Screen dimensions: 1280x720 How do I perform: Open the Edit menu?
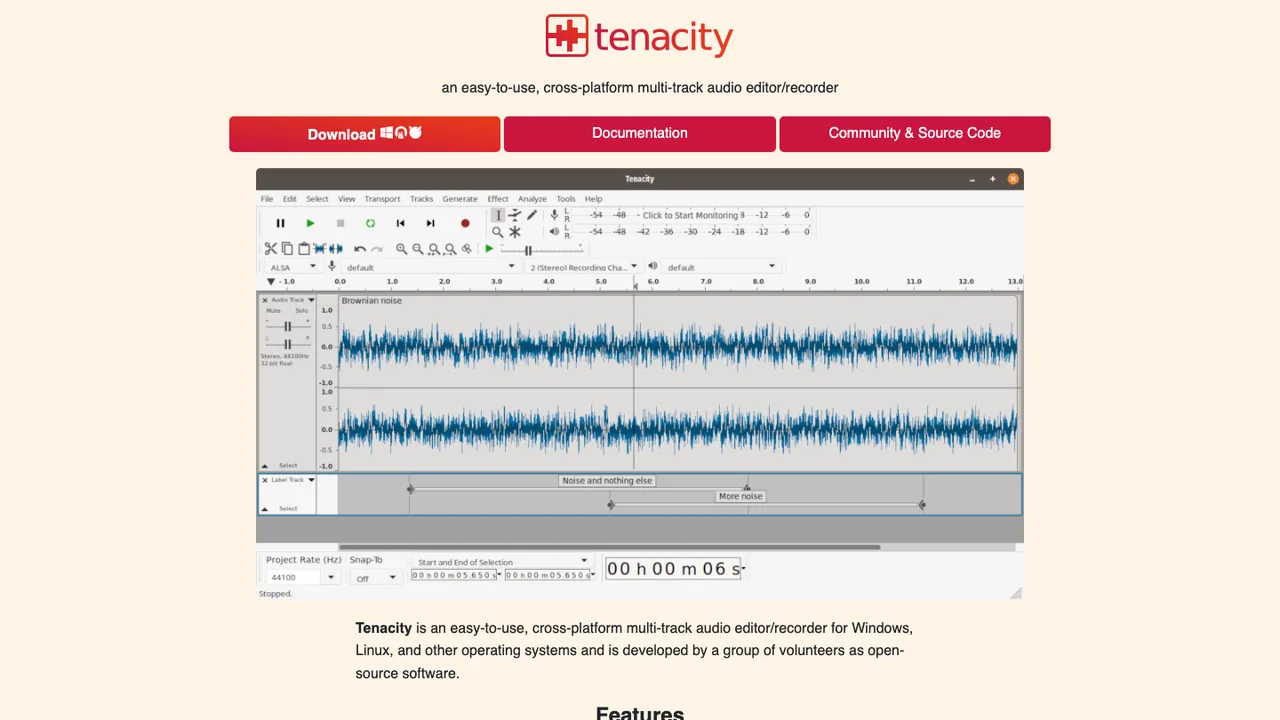pos(290,199)
